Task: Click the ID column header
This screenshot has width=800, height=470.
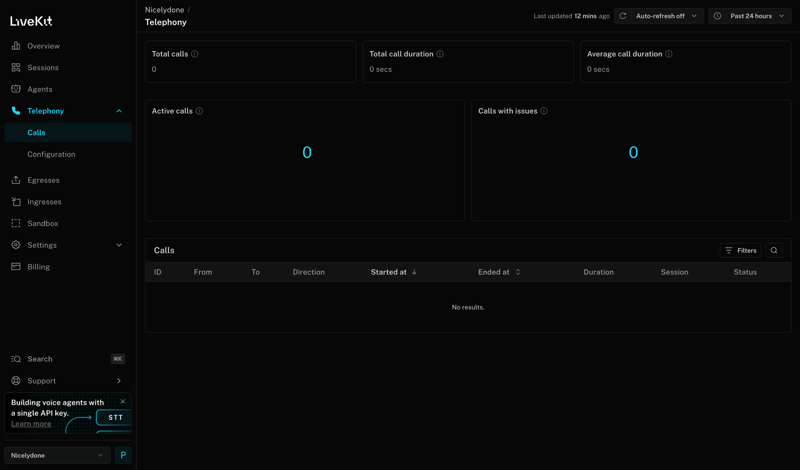Action: tap(158, 273)
